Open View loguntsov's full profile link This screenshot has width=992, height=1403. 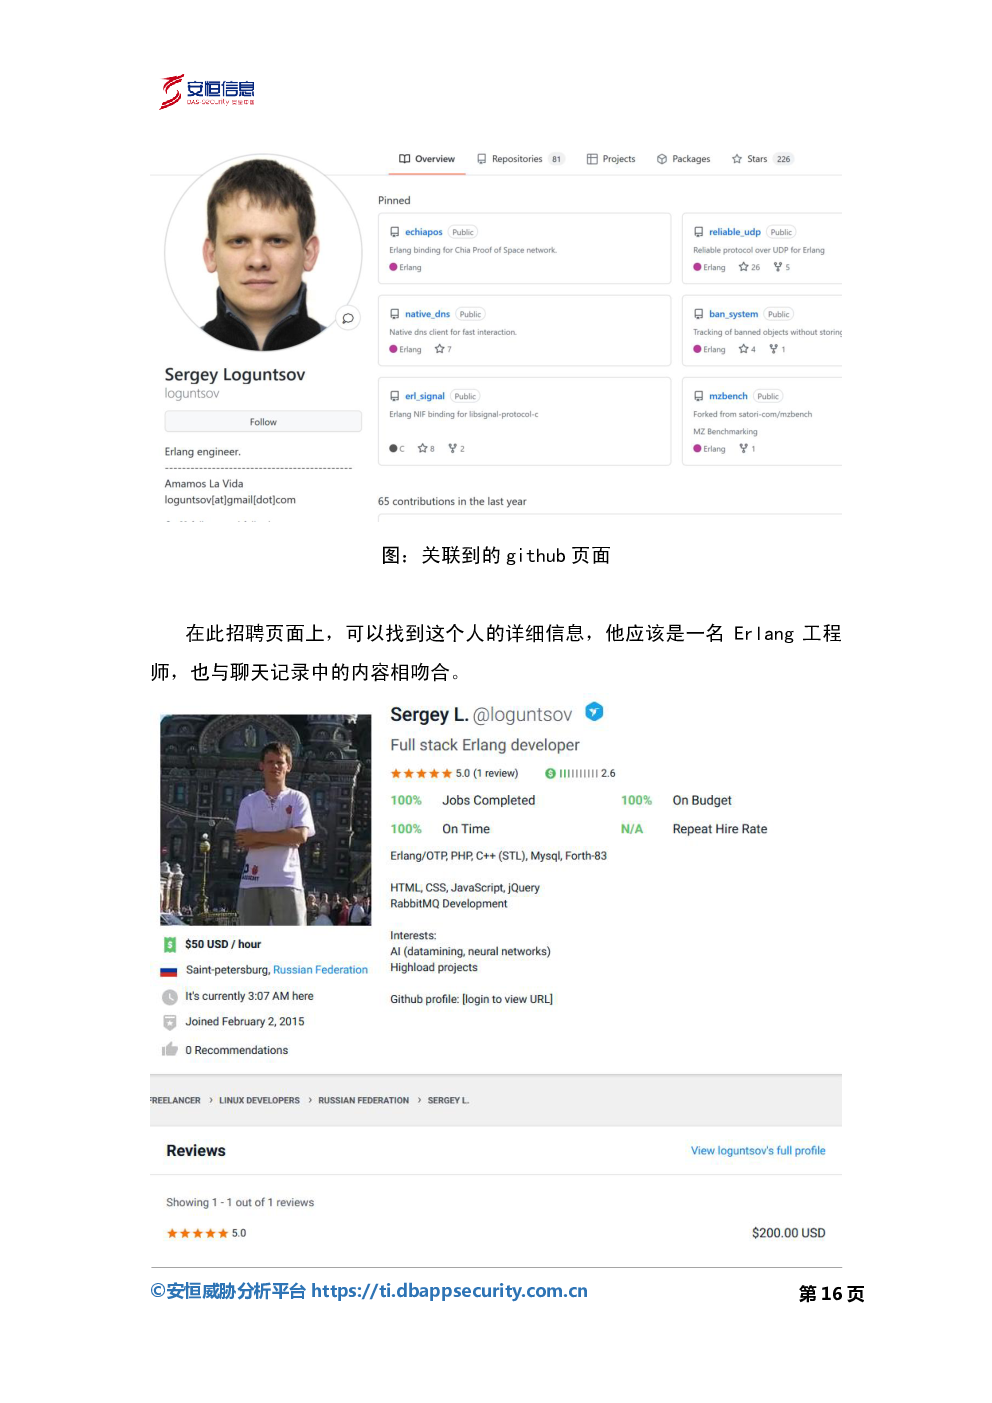[x=758, y=1151]
